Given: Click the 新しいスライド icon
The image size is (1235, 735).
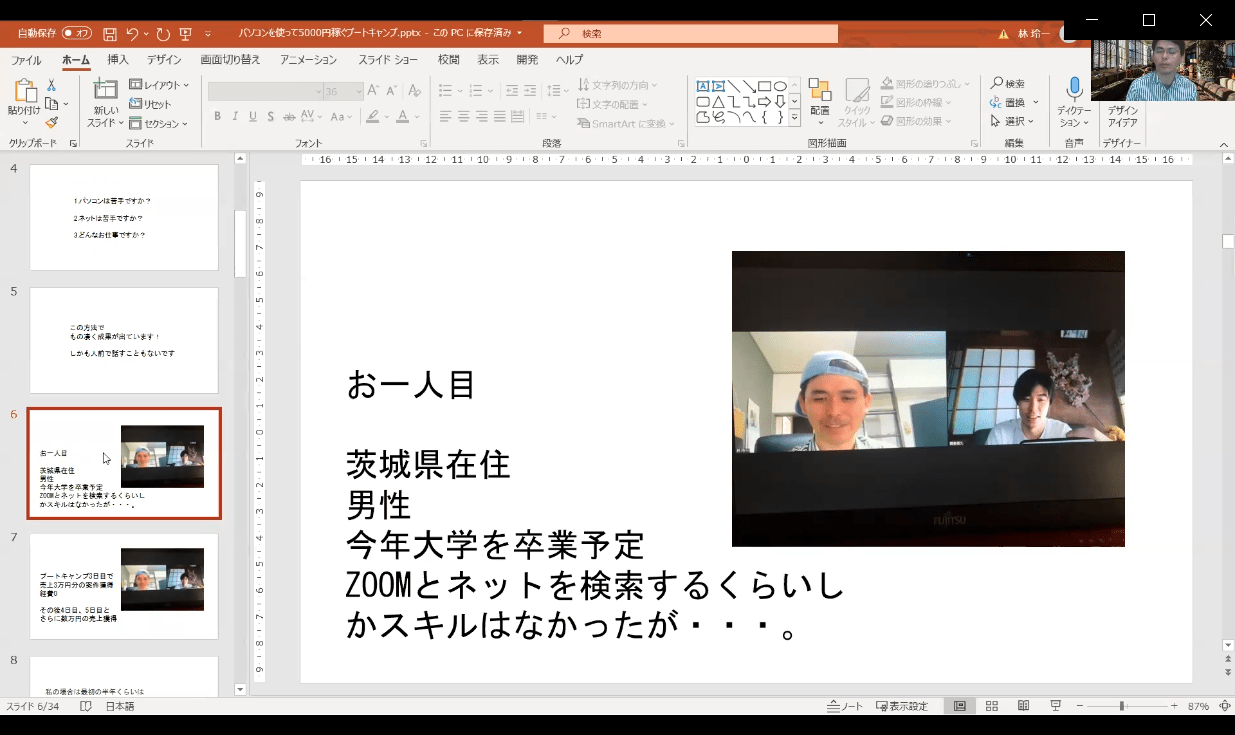Looking at the screenshot, I should coord(105,90).
